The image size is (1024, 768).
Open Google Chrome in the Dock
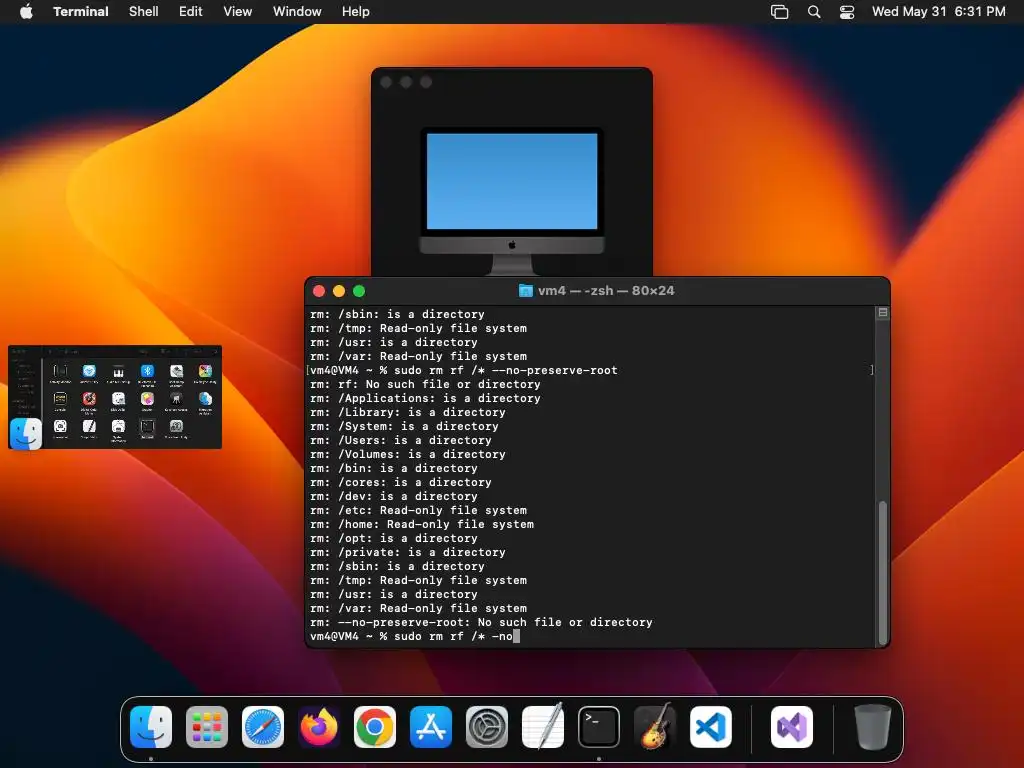point(375,727)
